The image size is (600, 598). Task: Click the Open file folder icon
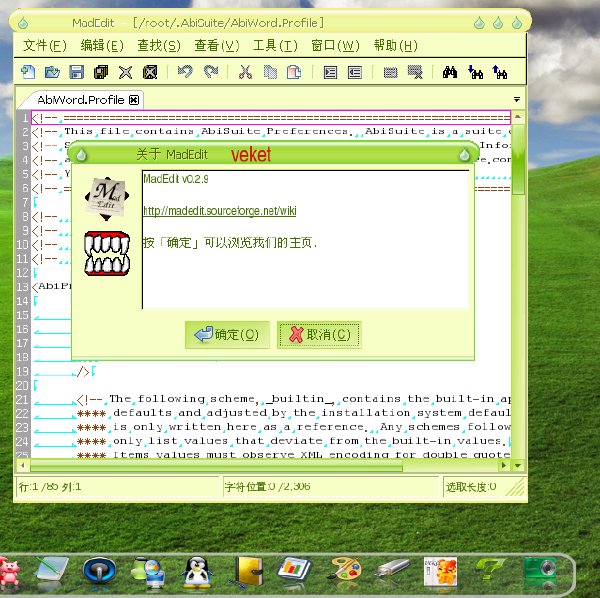coord(52,72)
